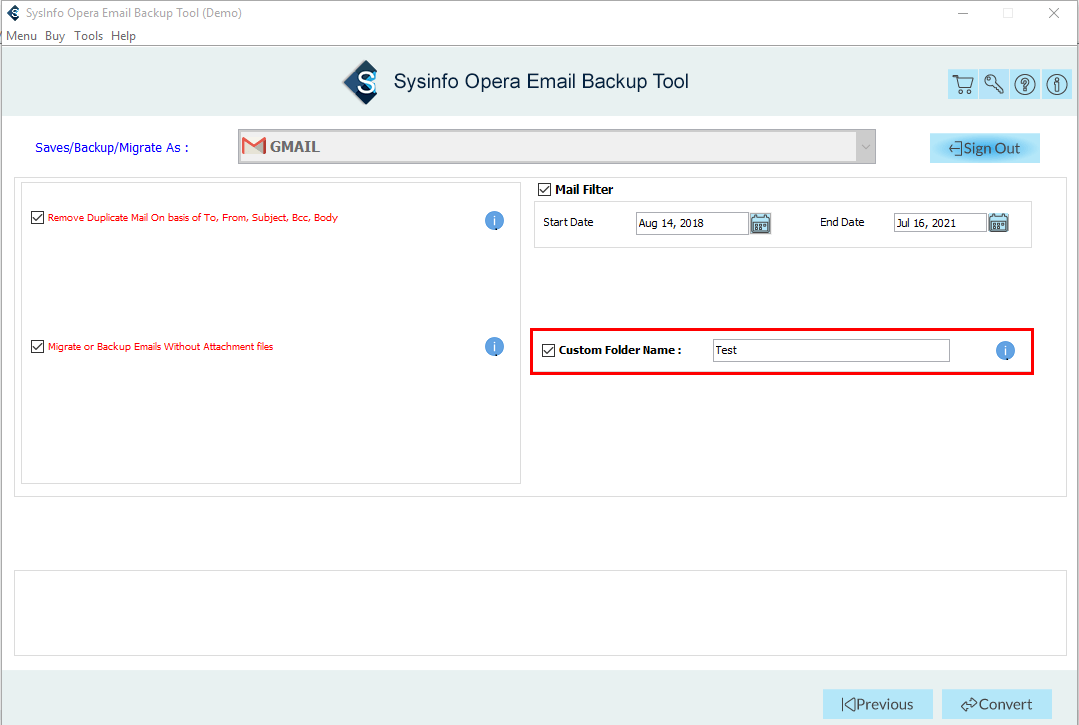The width and height of the screenshot is (1079, 725).
Task: Go back with Previous button
Action: pyautogui.click(x=878, y=704)
